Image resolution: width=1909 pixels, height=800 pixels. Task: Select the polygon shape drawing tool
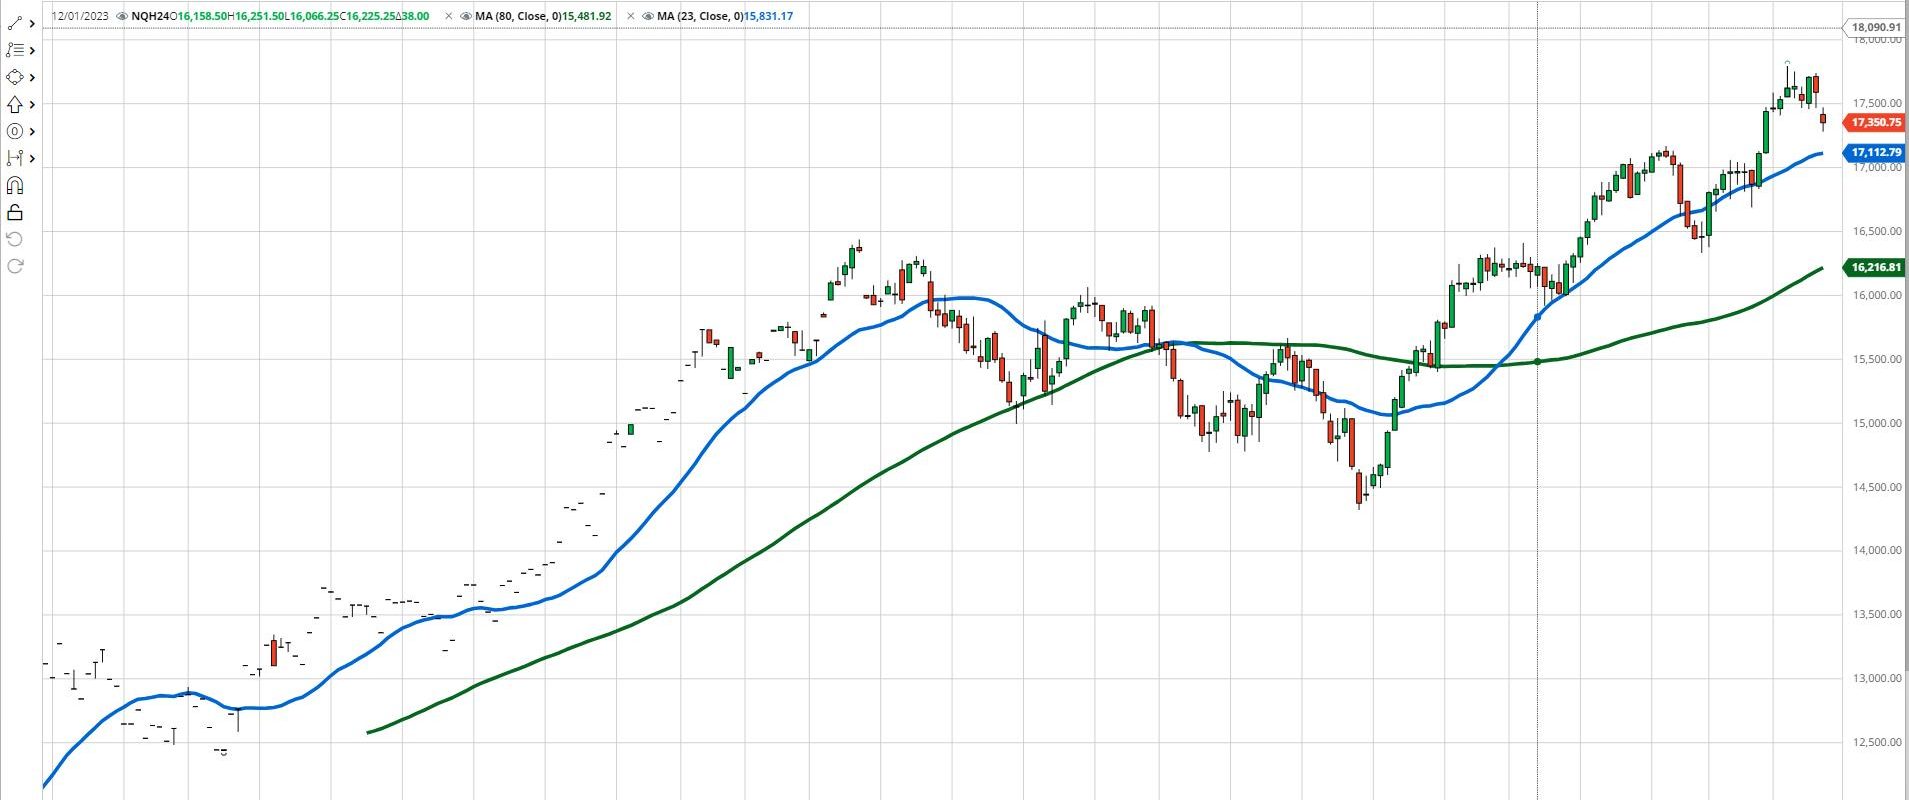pyautogui.click(x=14, y=77)
